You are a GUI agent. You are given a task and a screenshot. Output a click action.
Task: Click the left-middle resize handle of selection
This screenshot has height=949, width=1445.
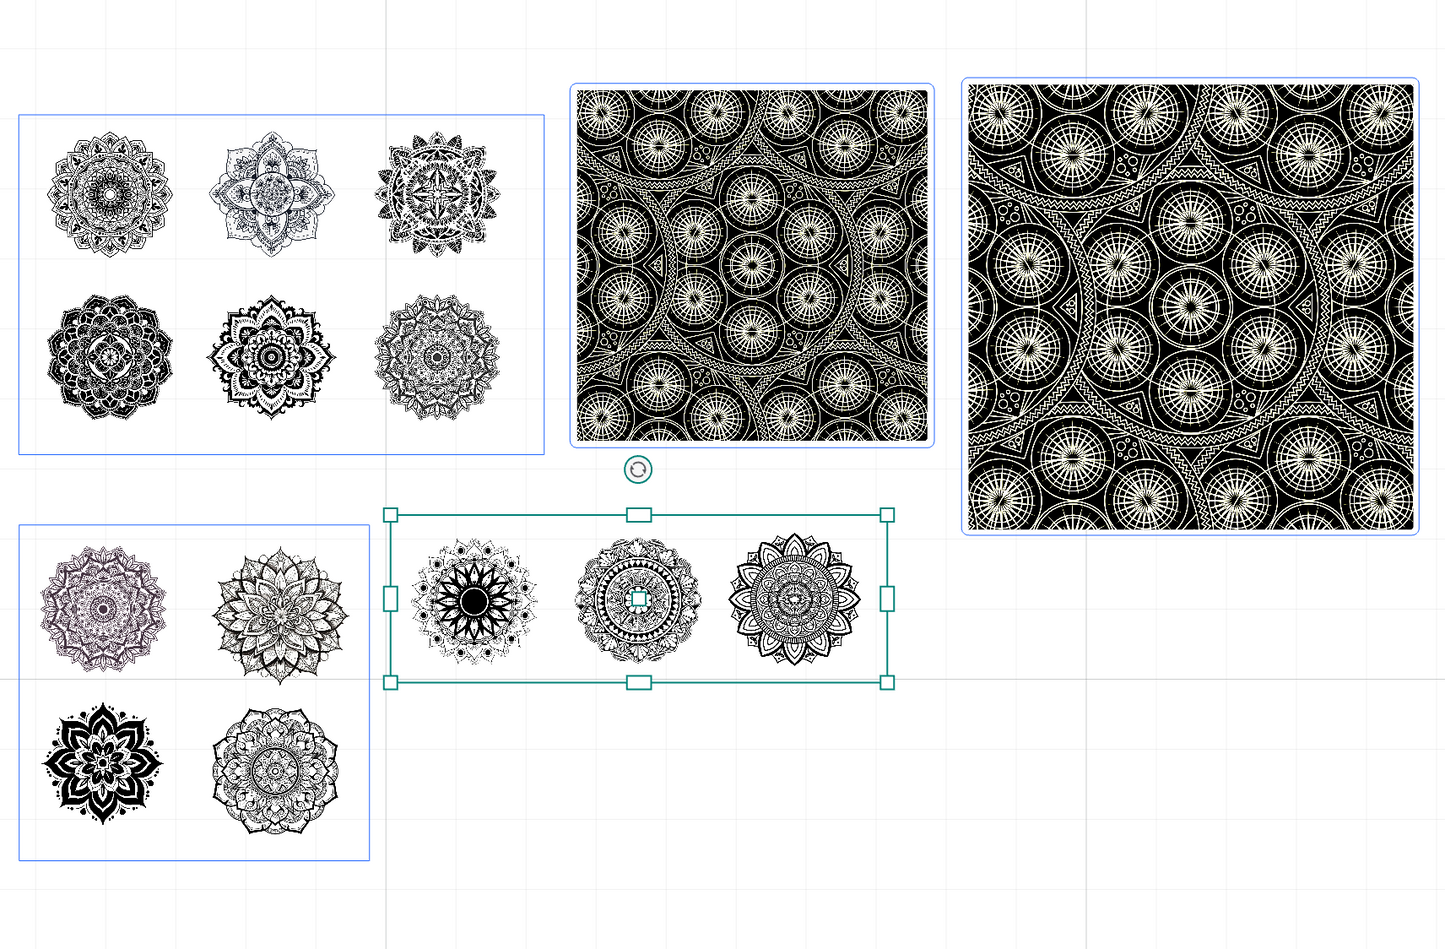[x=391, y=599]
